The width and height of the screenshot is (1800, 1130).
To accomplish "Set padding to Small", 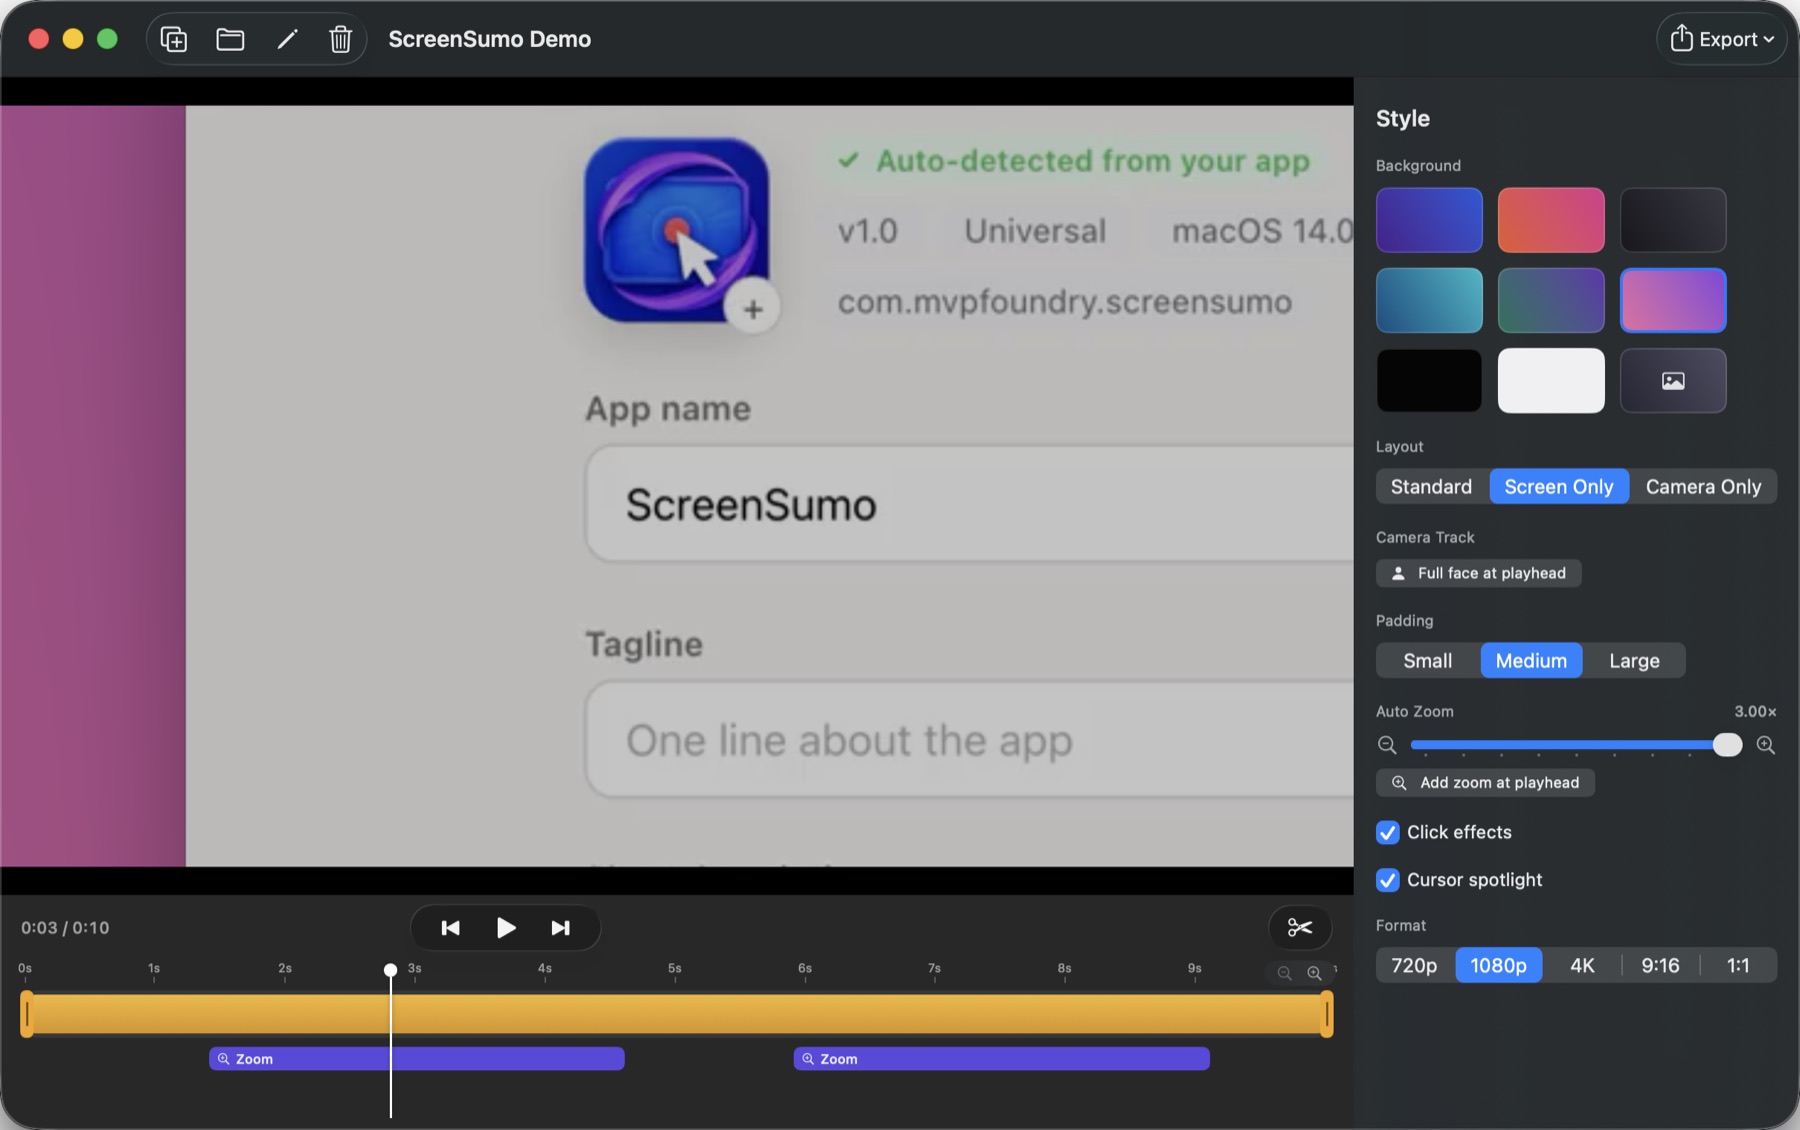I will [x=1428, y=661].
